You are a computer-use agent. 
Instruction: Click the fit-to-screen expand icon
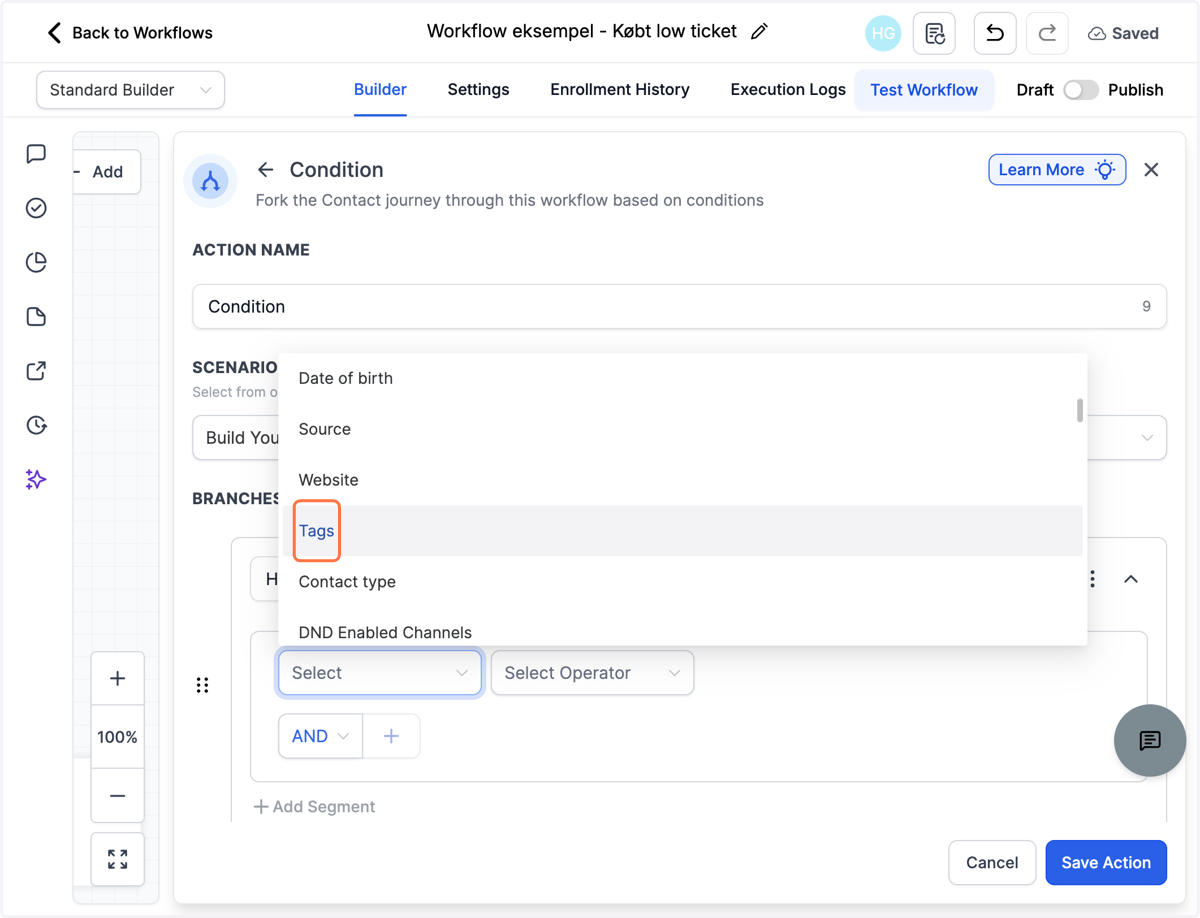click(117, 859)
